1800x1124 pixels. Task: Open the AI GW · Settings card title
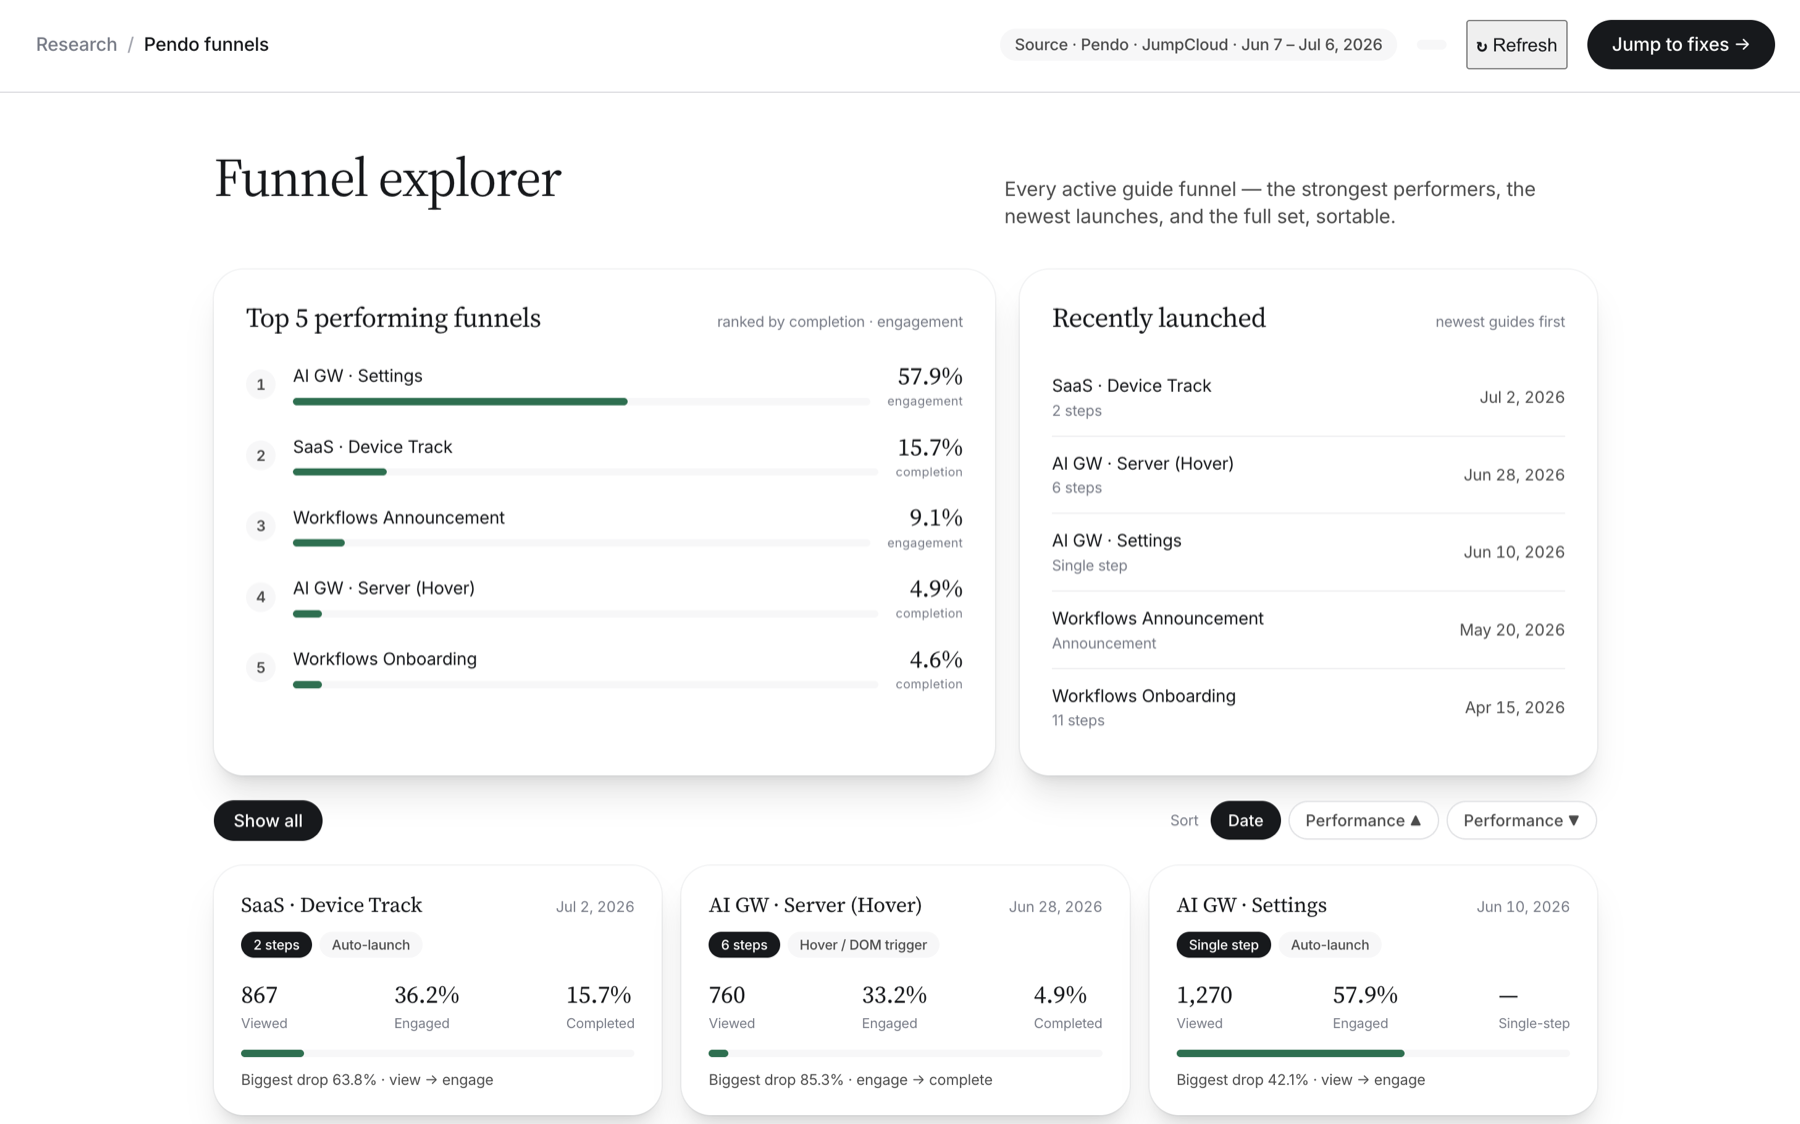pos(1251,905)
